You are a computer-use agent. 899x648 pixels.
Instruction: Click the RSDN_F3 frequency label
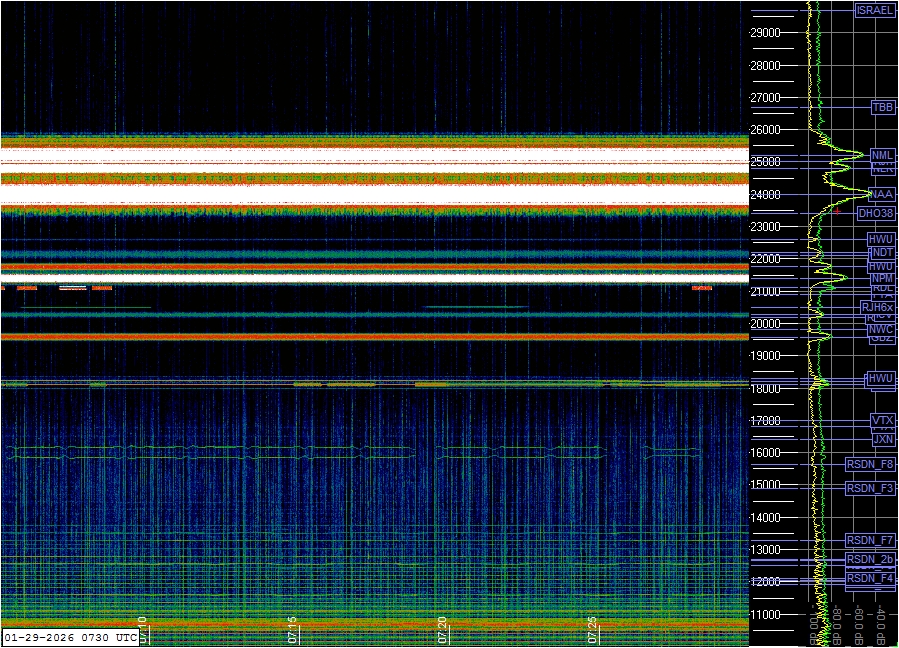(870, 489)
